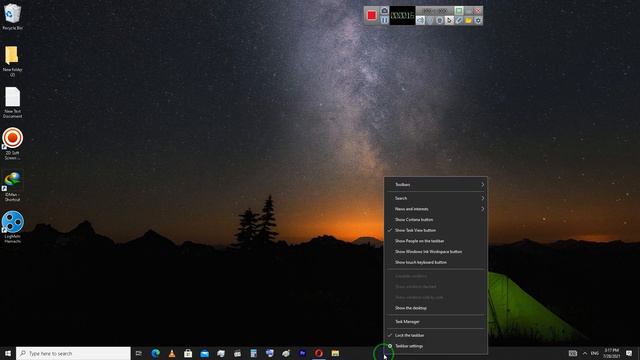The image size is (640, 360).
Task: Click the recording elapsed time display
Action: [x=402, y=16]
